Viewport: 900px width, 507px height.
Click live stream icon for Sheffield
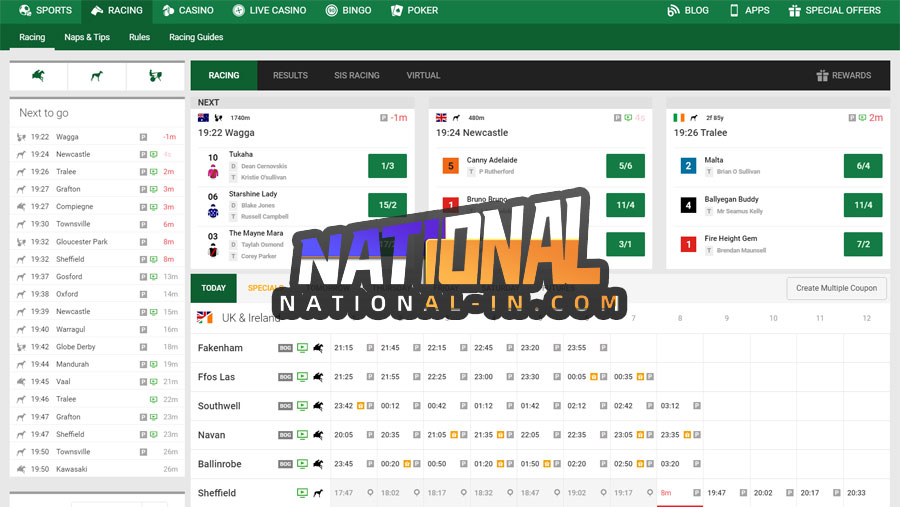[x=302, y=493]
